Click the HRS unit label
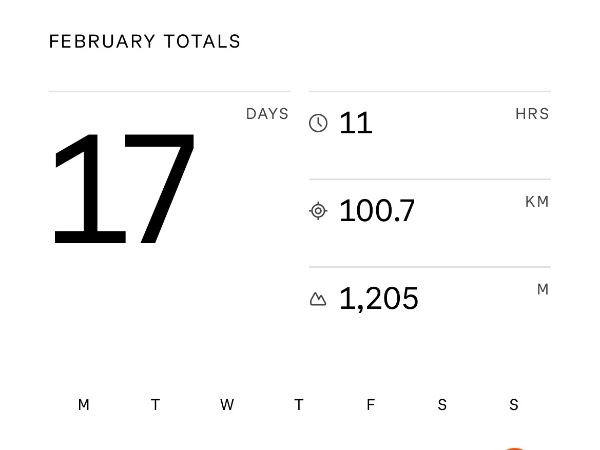This screenshot has width=600, height=450. point(532,114)
